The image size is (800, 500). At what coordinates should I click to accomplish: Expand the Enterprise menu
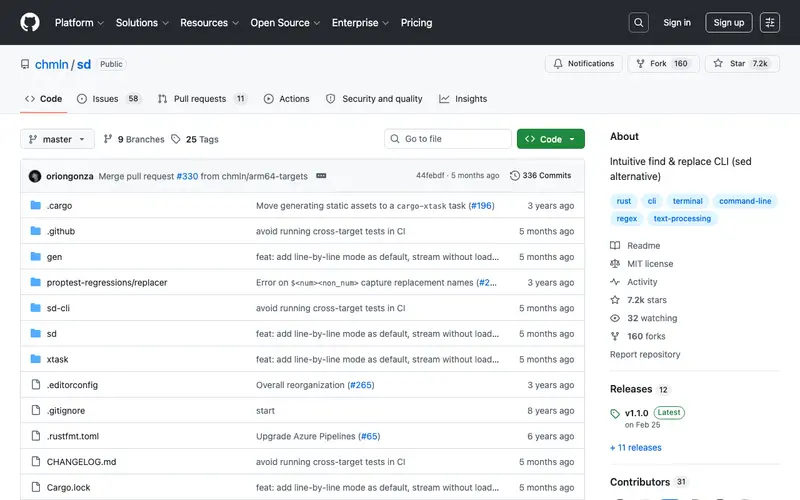pyautogui.click(x=360, y=23)
